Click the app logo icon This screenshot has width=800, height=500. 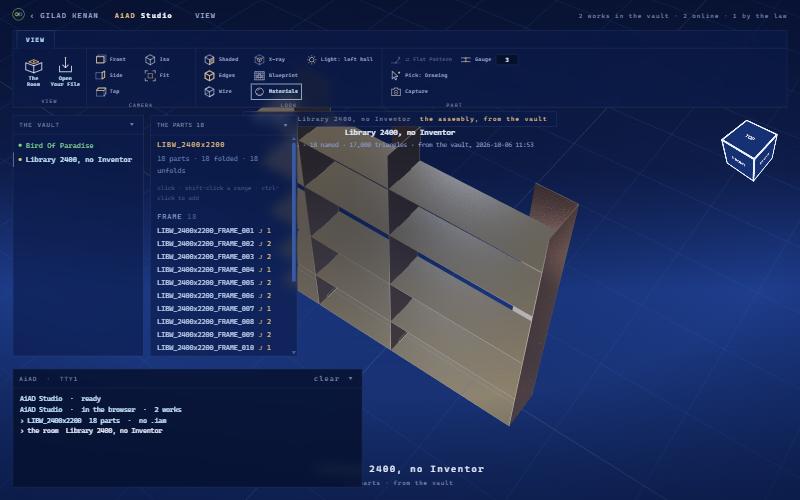pos(18,14)
